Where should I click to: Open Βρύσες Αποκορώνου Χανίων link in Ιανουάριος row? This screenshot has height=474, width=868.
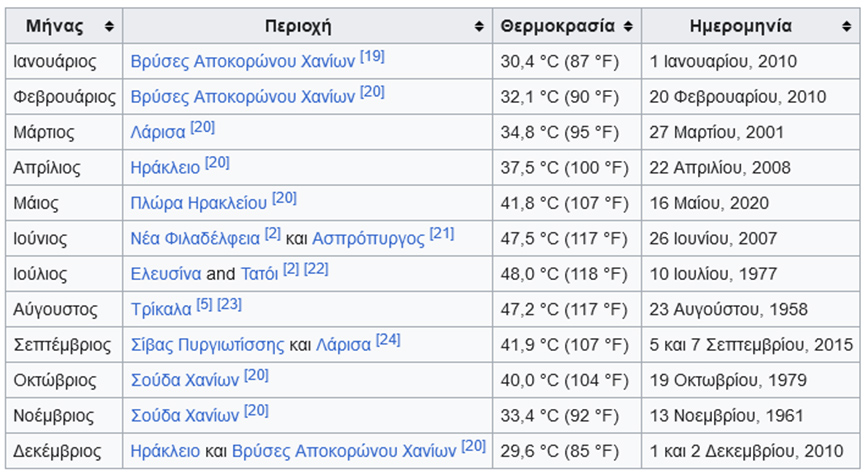[x=243, y=62]
